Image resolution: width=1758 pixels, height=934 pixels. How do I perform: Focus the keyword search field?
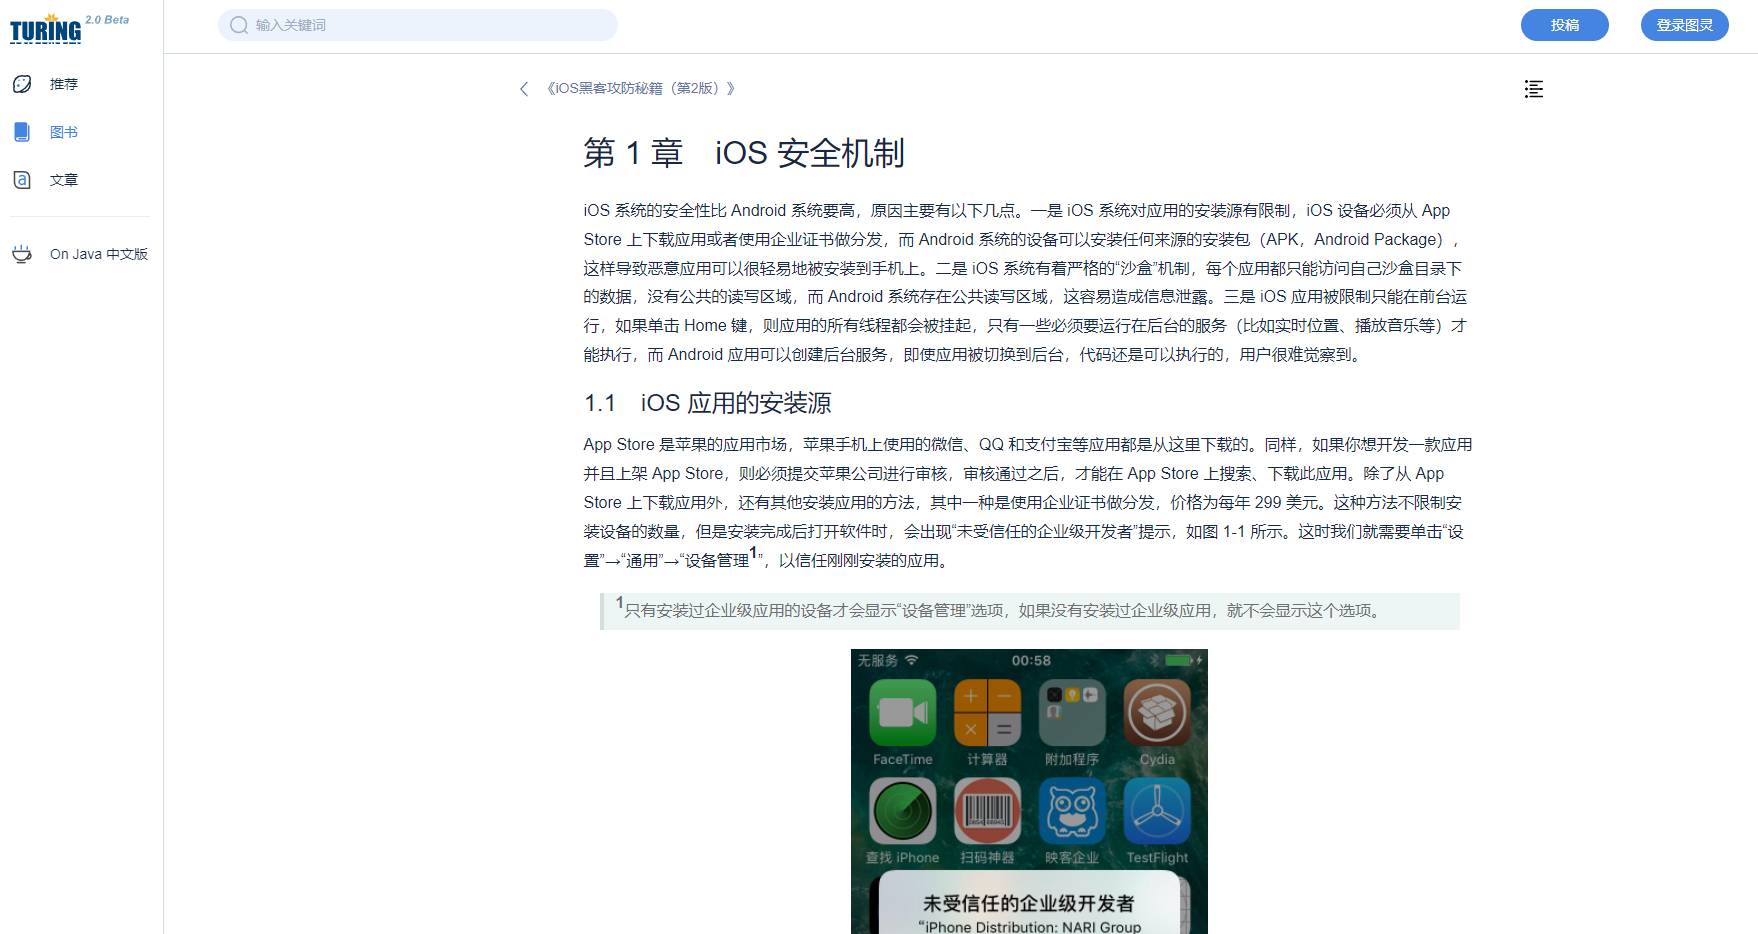[418, 25]
